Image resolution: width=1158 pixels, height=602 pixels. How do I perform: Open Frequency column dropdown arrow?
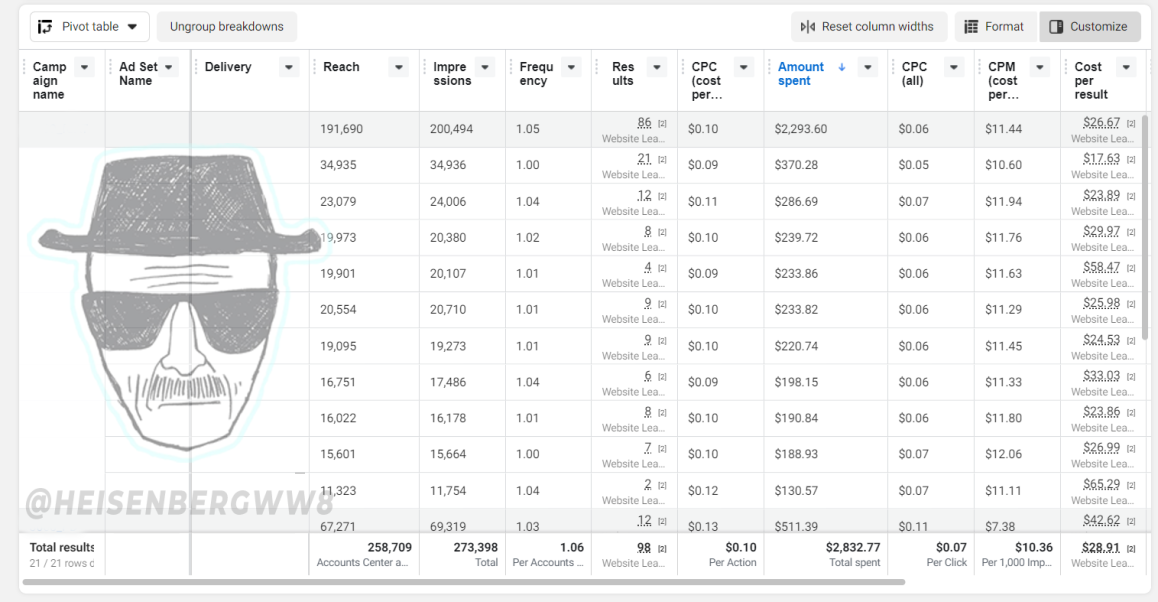point(572,67)
